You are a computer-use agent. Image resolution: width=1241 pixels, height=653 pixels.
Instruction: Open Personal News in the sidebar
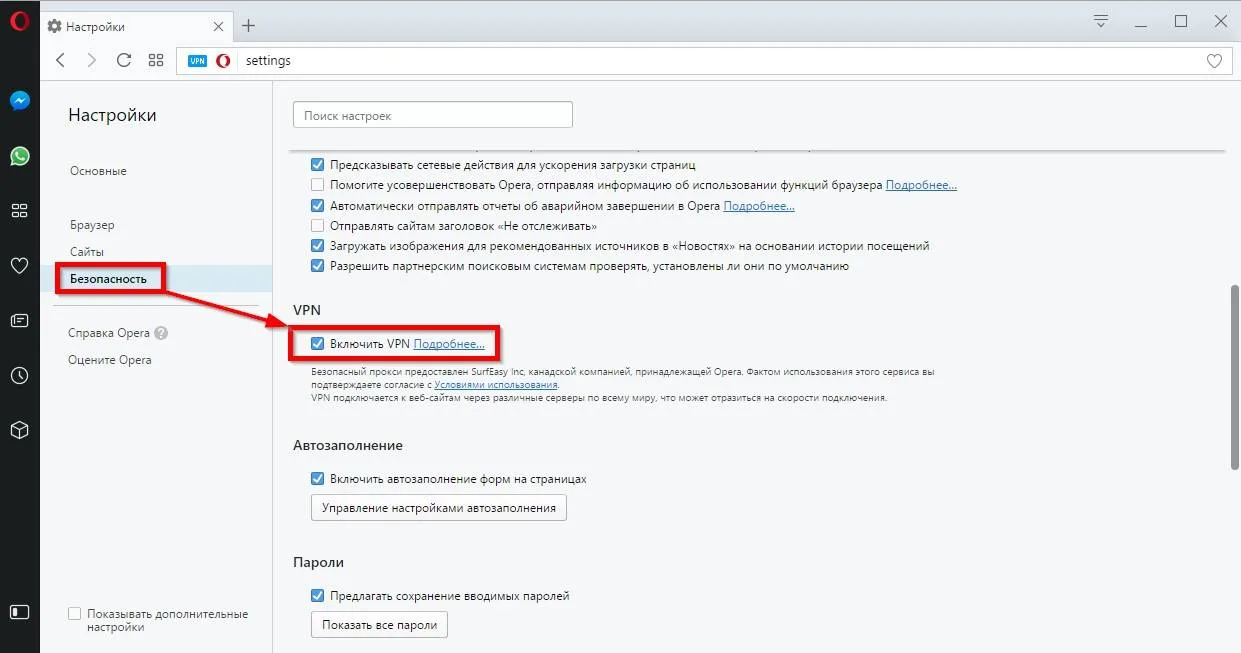19,321
